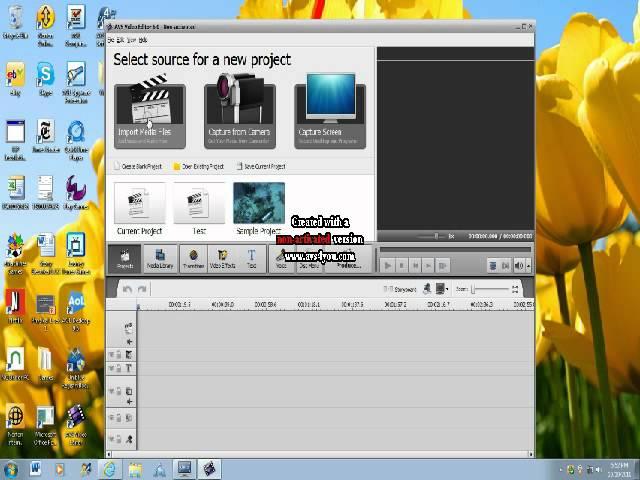
Task: Click the preview seek progress bar
Action: [455, 249]
